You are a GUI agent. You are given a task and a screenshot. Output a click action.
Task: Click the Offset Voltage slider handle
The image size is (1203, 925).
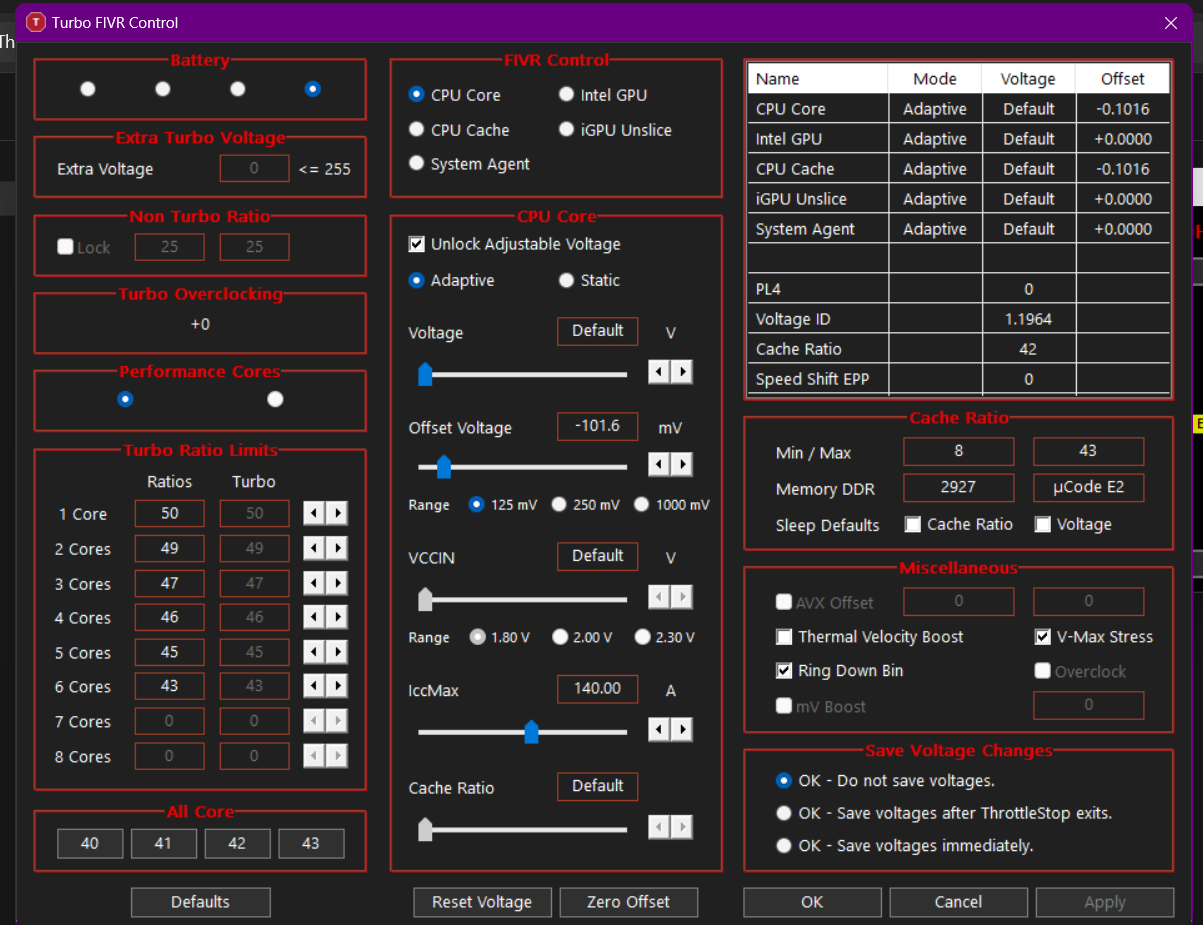click(x=444, y=467)
